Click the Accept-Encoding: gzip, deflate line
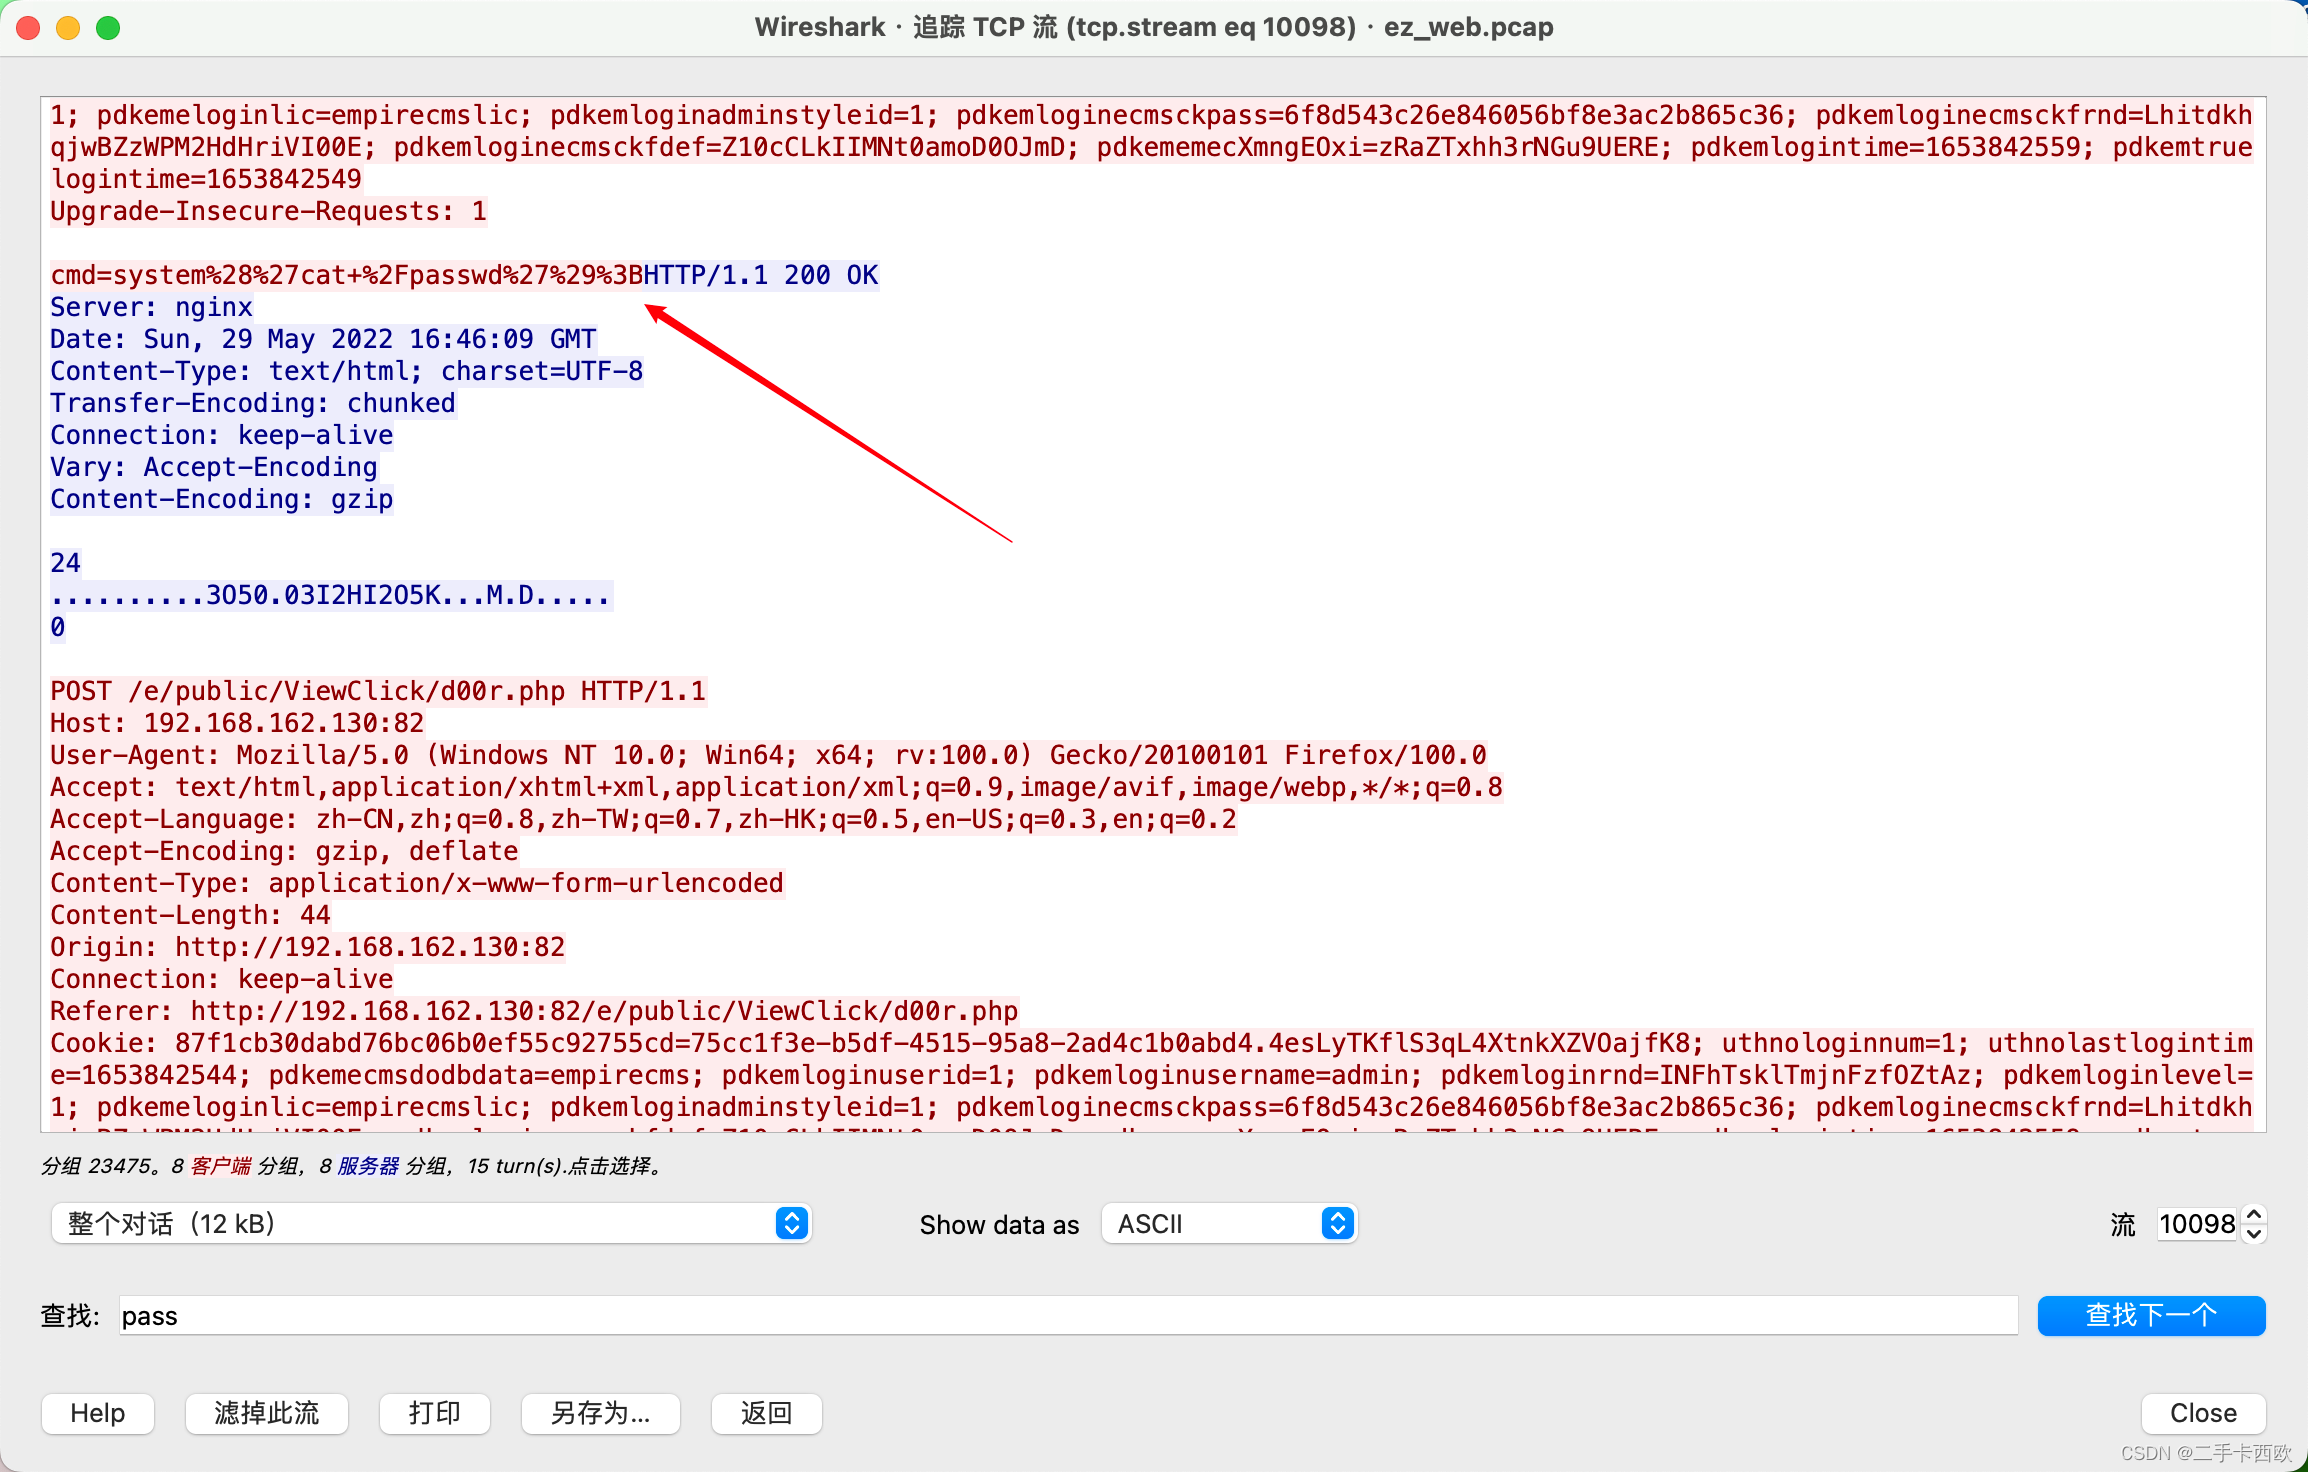Viewport: 2308px width, 1472px height. [284, 851]
